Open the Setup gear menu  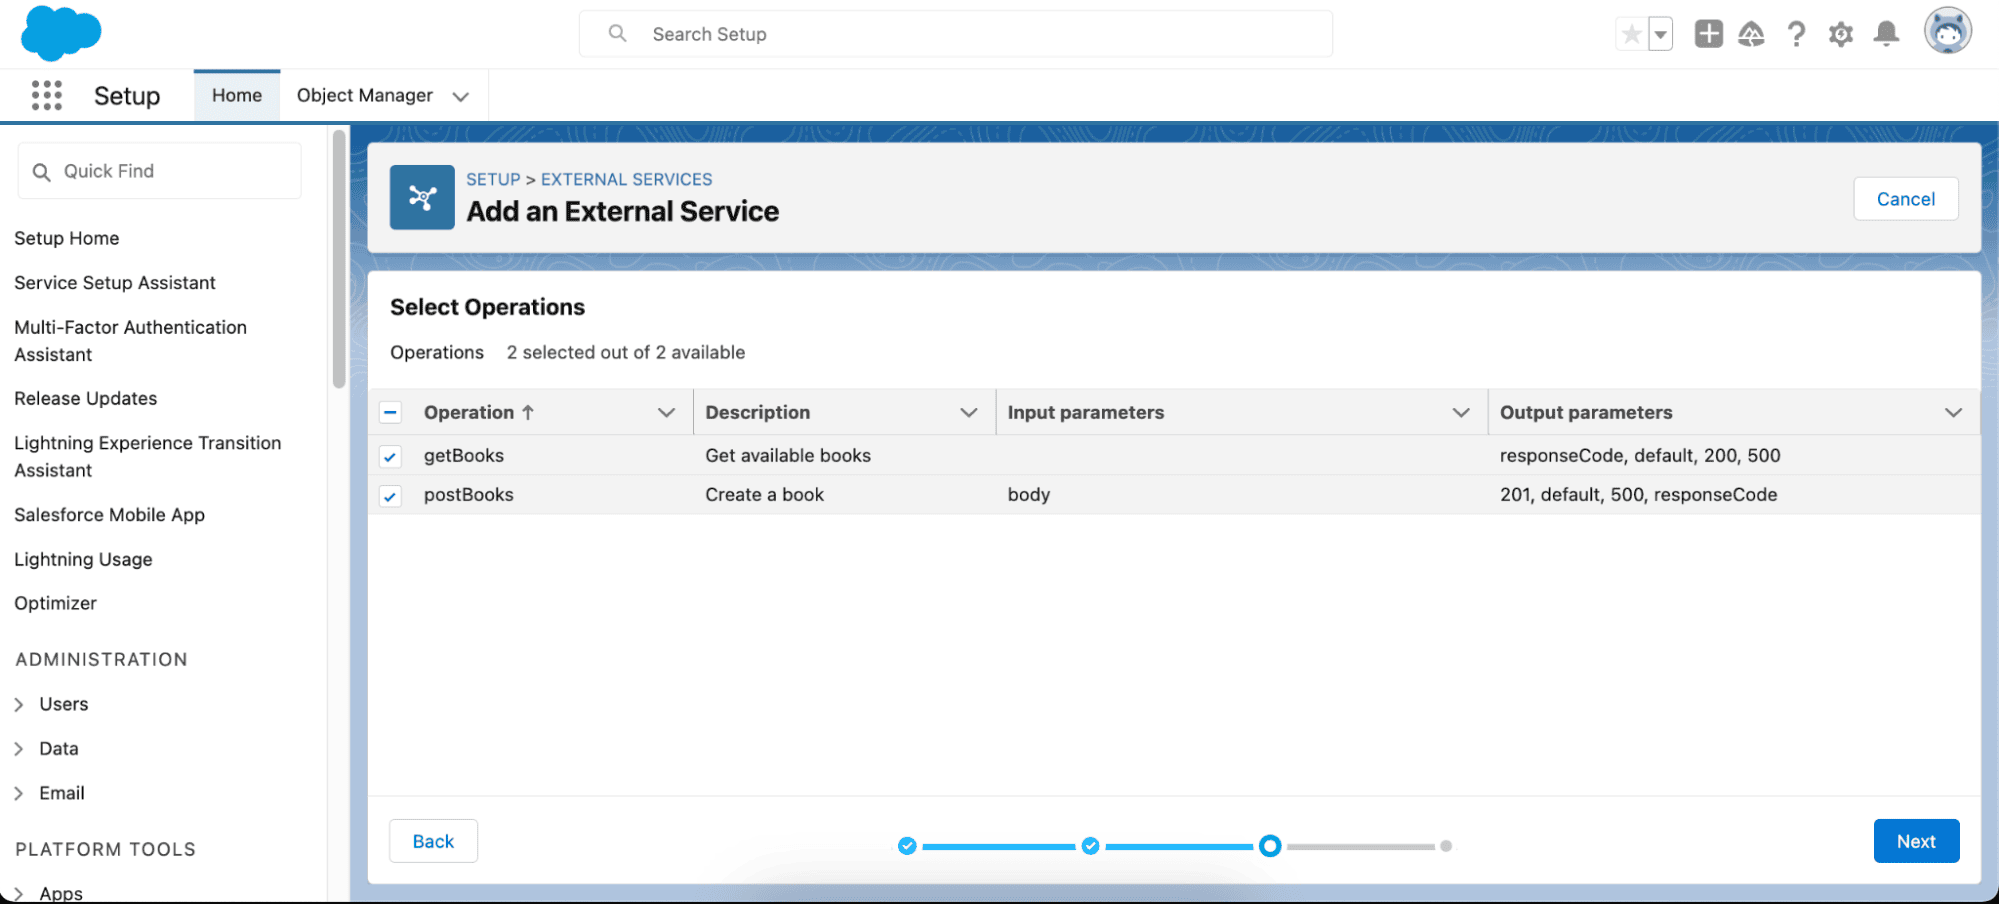pyautogui.click(x=1840, y=34)
